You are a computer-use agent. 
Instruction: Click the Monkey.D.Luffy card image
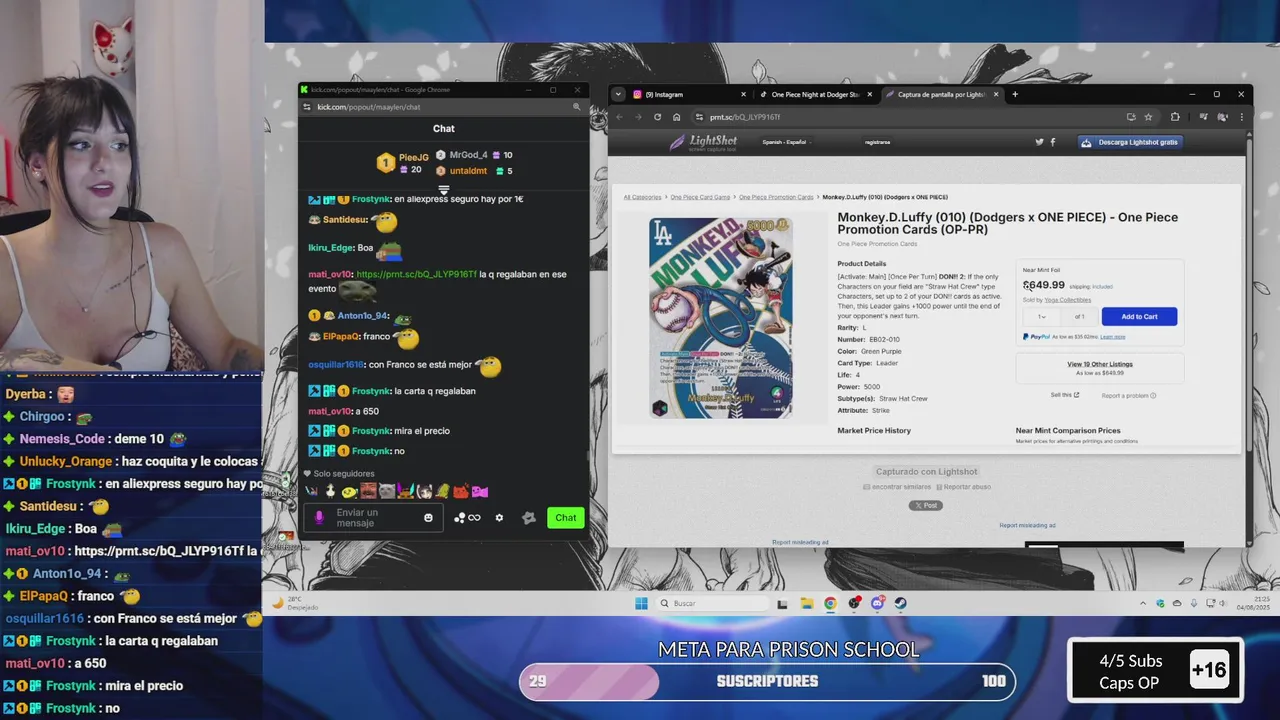point(720,317)
